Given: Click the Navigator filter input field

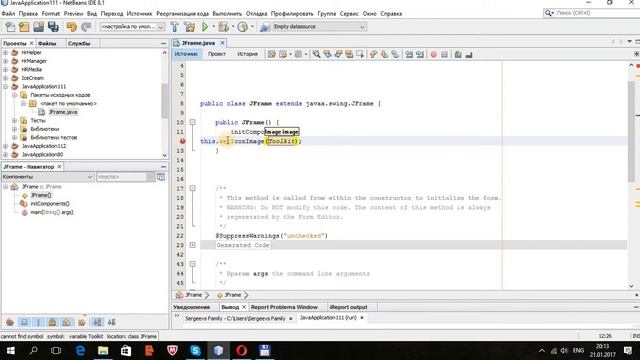Looking at the screenshot, I should [121, 177].
